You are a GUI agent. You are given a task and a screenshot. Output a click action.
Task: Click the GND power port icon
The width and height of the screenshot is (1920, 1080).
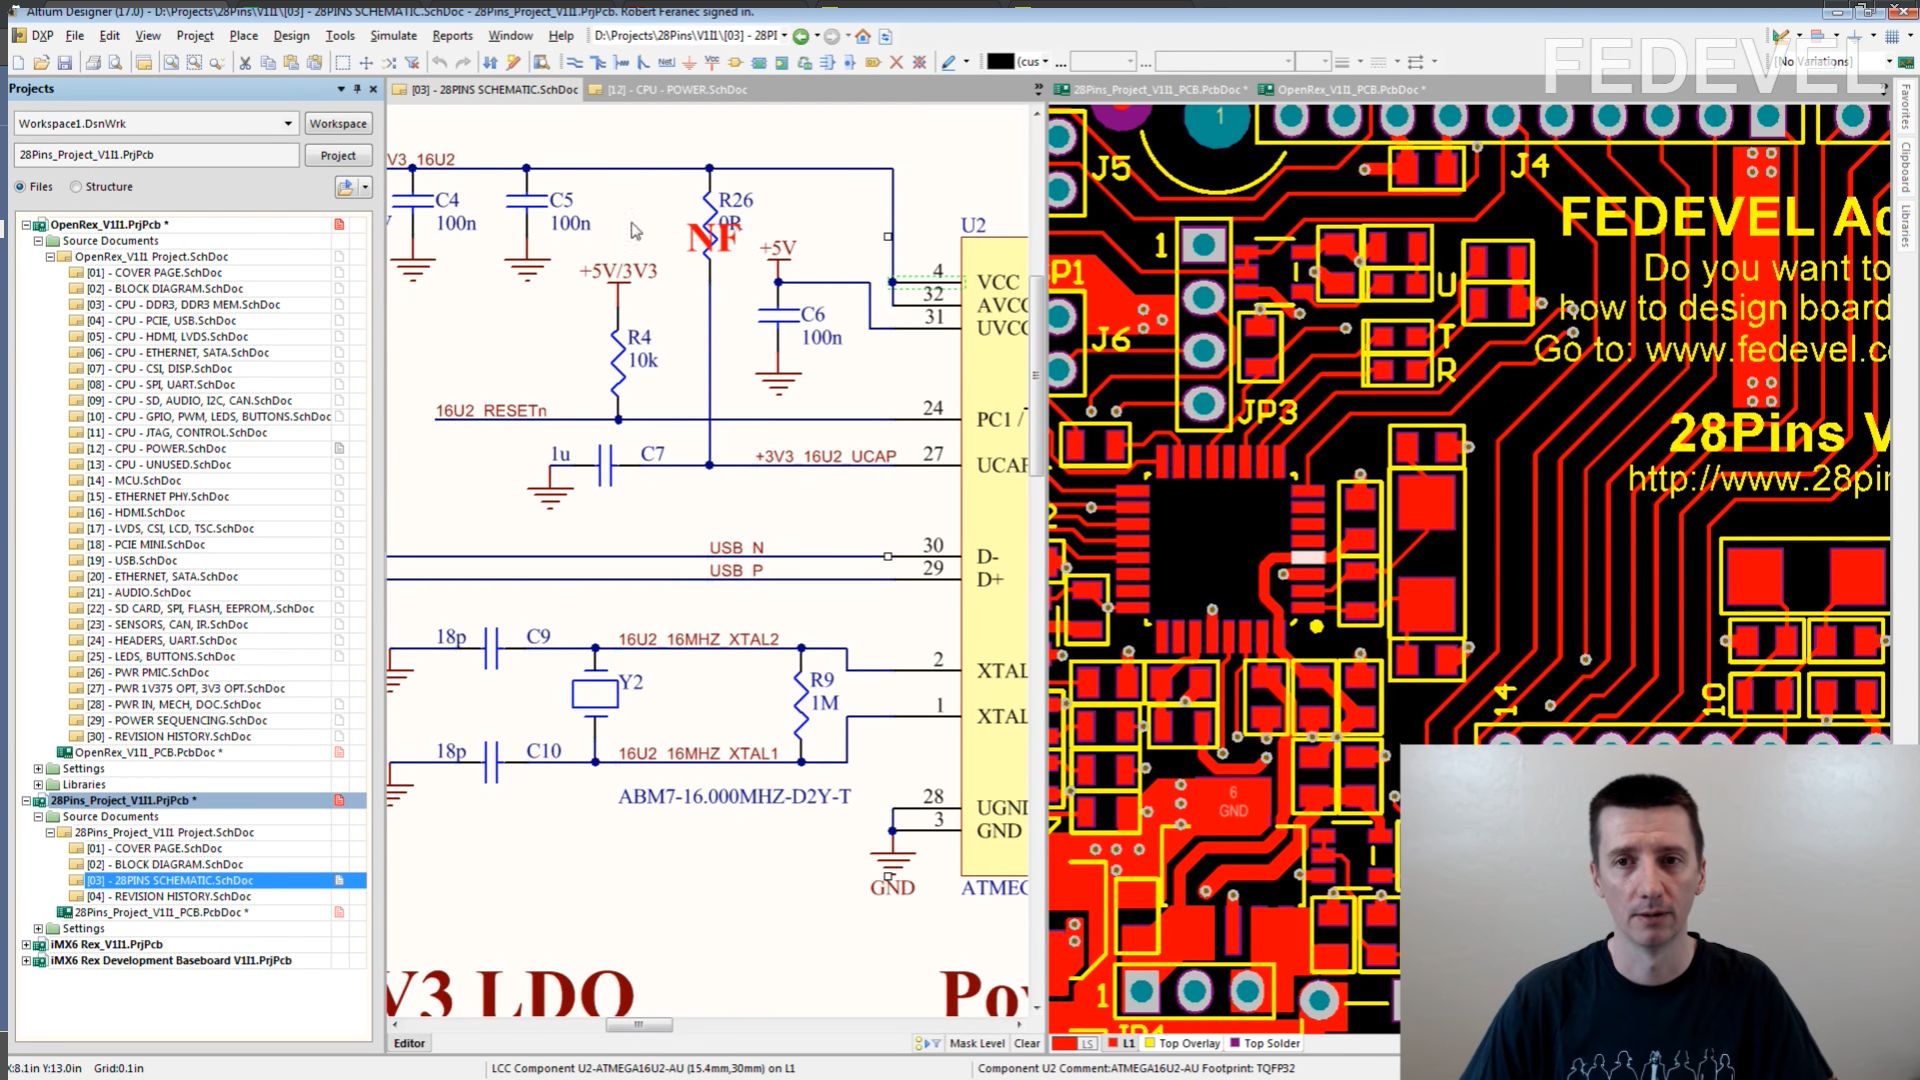[689, 63]
